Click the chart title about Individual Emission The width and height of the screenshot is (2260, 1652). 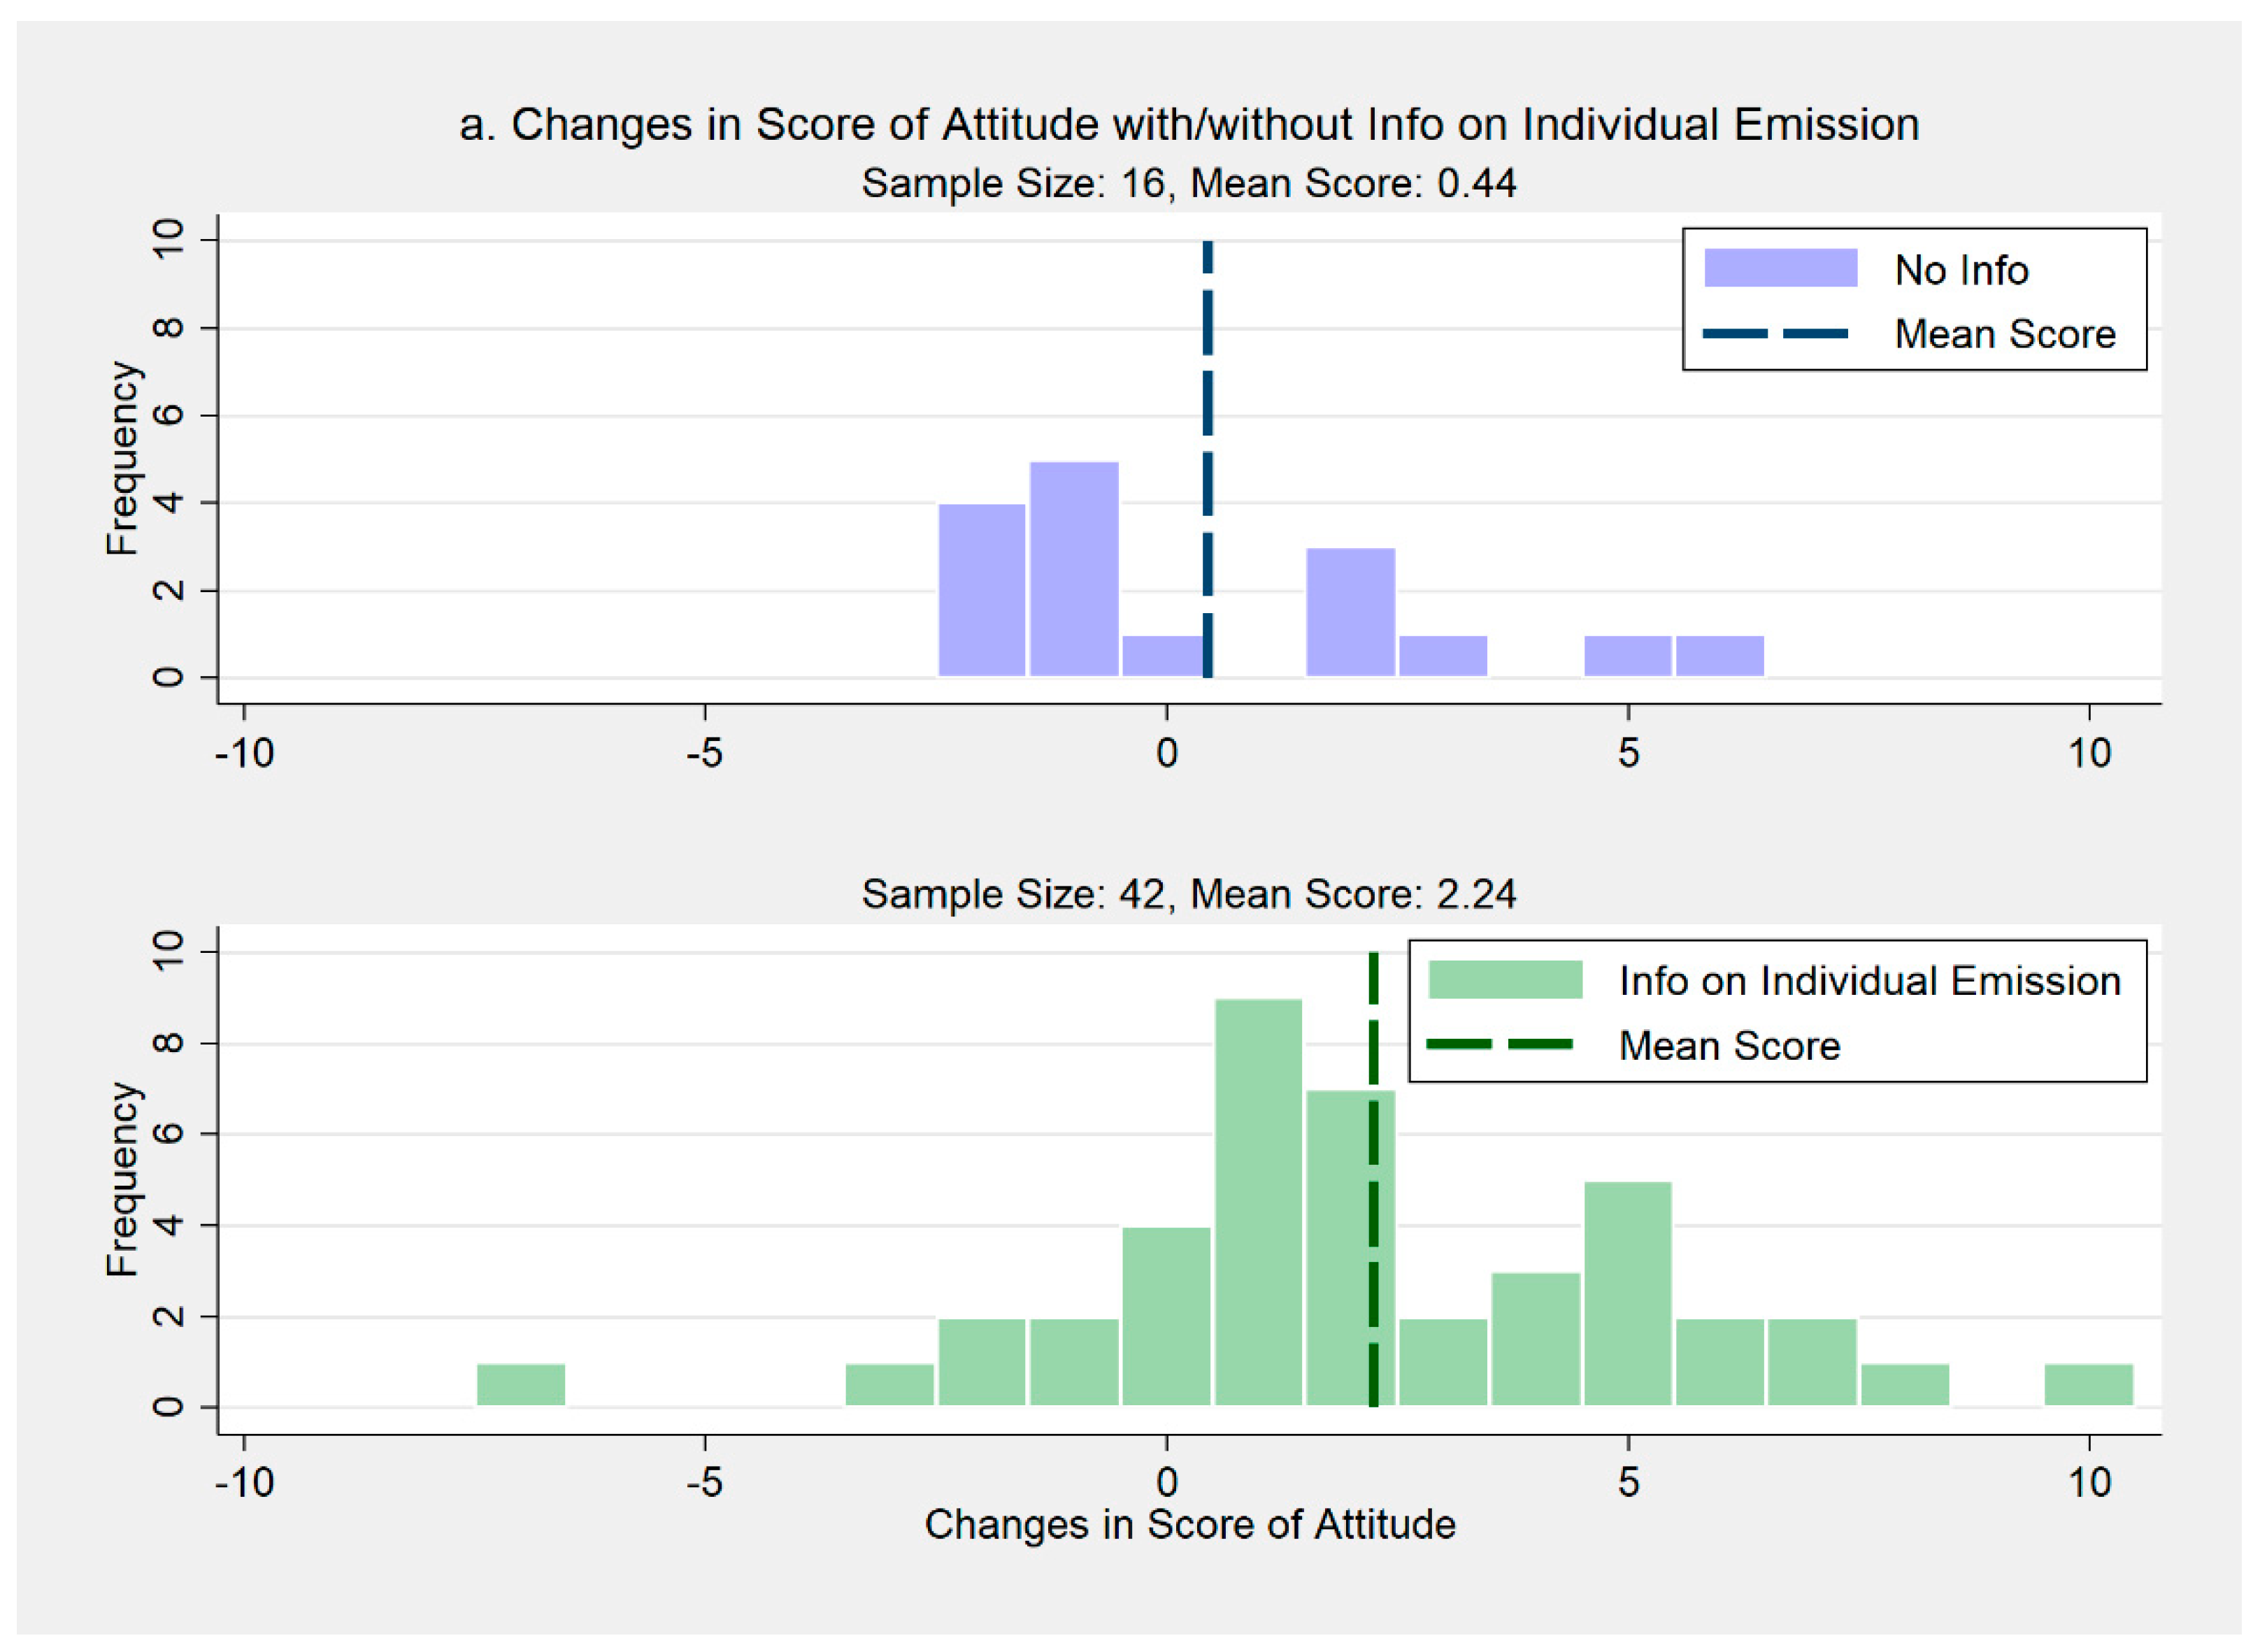(1189, 125)
